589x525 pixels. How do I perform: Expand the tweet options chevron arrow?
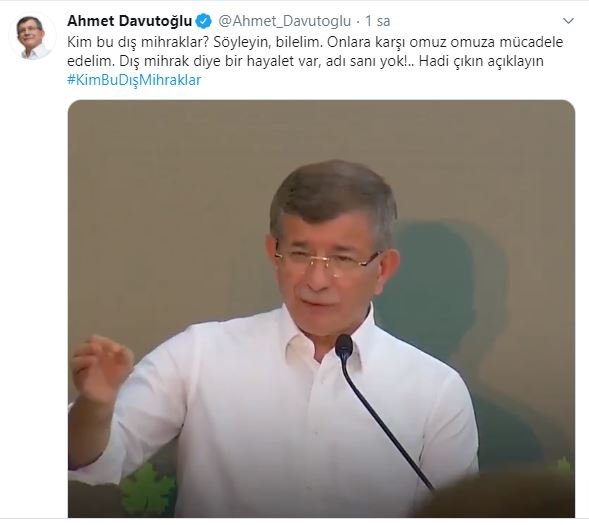[569, 21]
